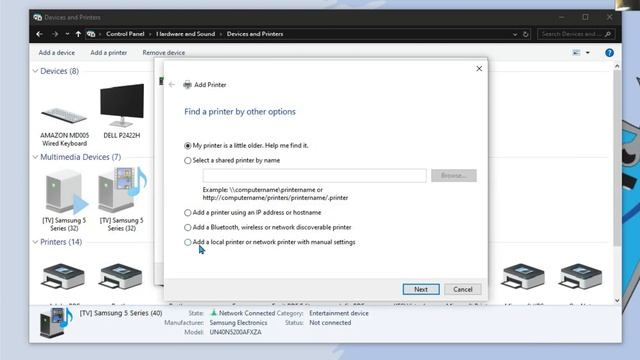Image resolution: width=640 pixels, height=360 pixels.
Task: Go back in Devices and Printers window
Action: tap(40, 34)
